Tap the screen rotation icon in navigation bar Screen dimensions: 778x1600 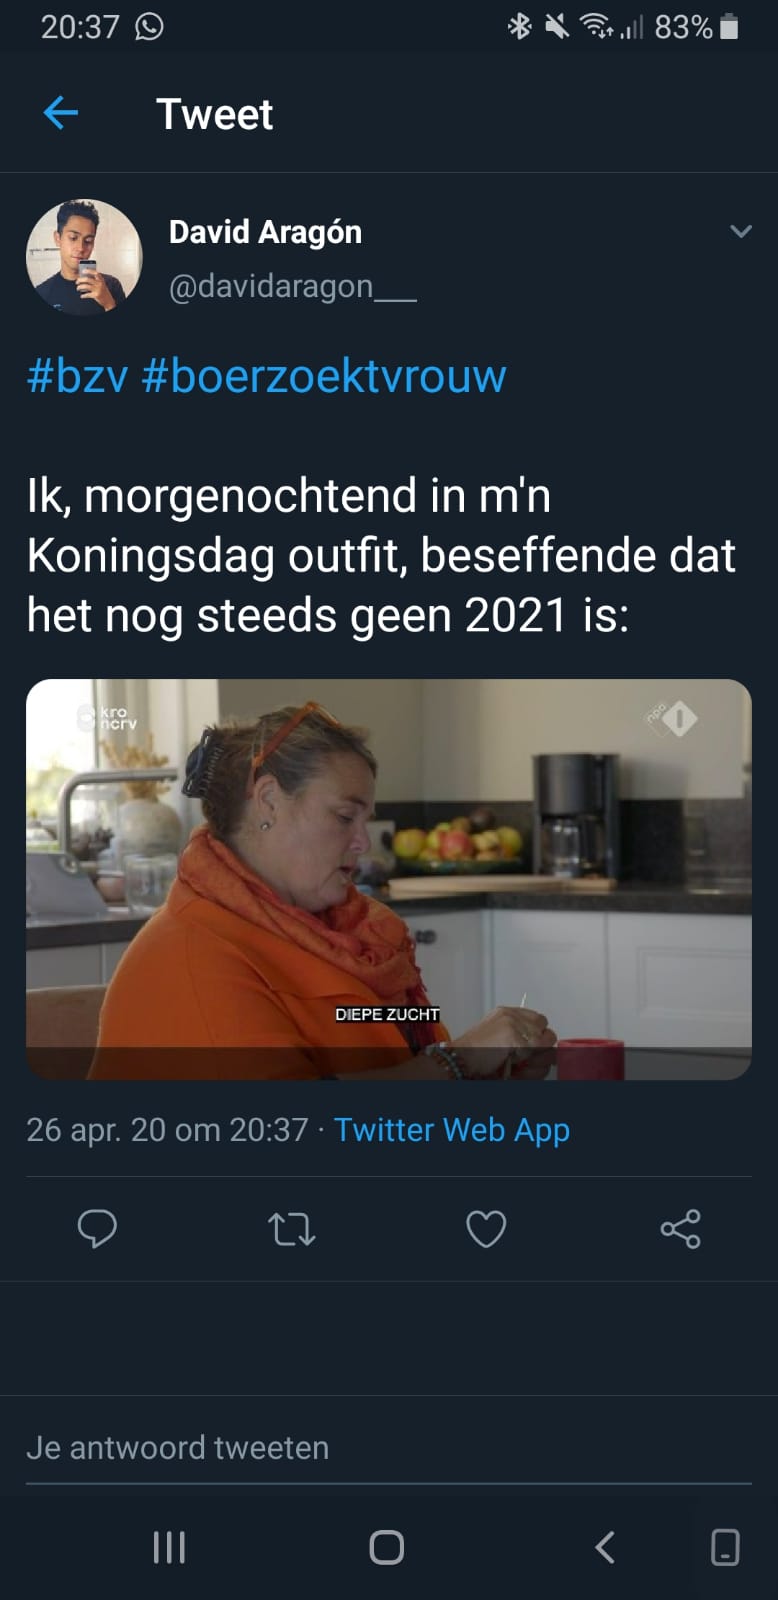tap(725, 1547)
